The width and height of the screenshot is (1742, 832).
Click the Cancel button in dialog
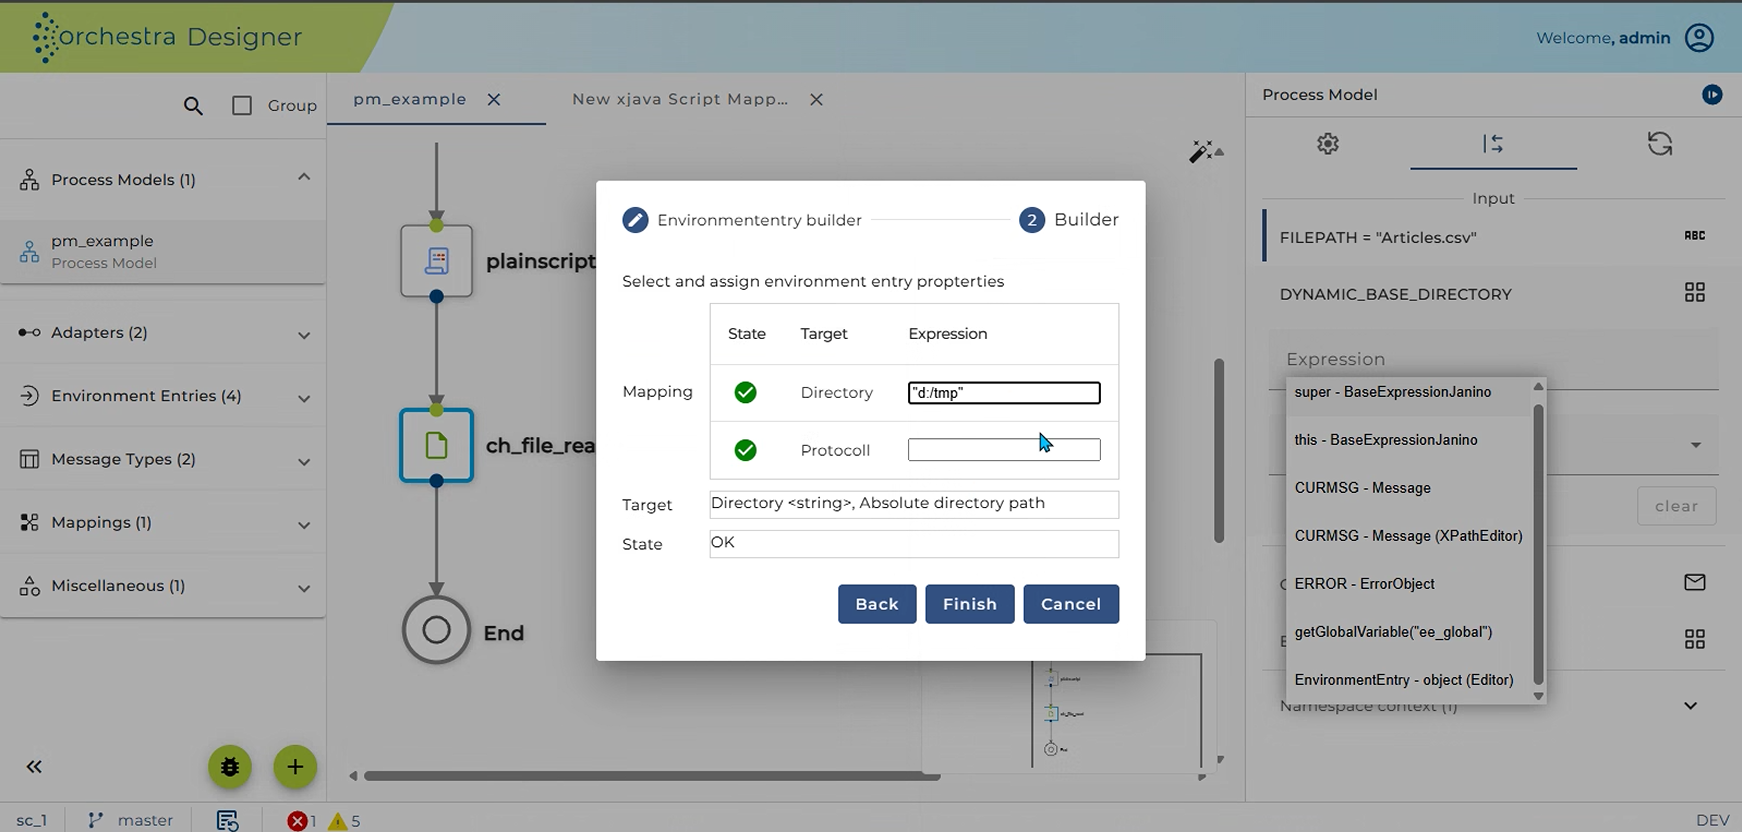tap(1071, 604)
